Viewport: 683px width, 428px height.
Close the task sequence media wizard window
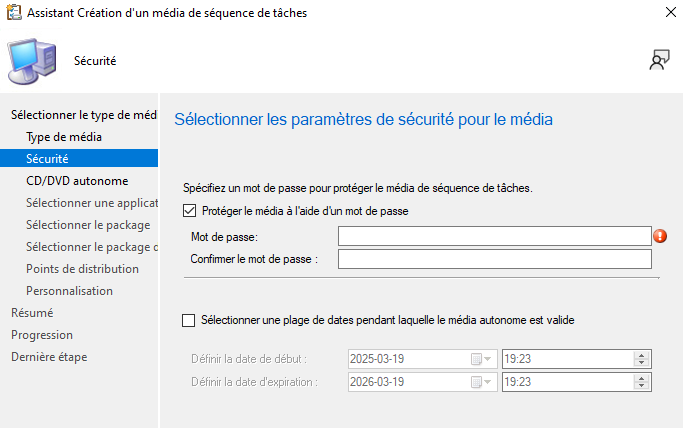point(667,13)
